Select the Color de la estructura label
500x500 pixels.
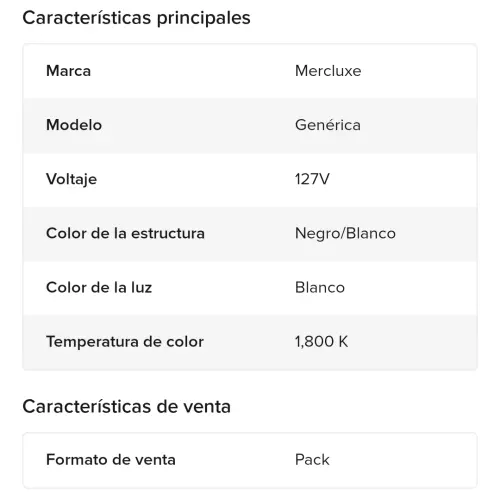click(125, 233)
